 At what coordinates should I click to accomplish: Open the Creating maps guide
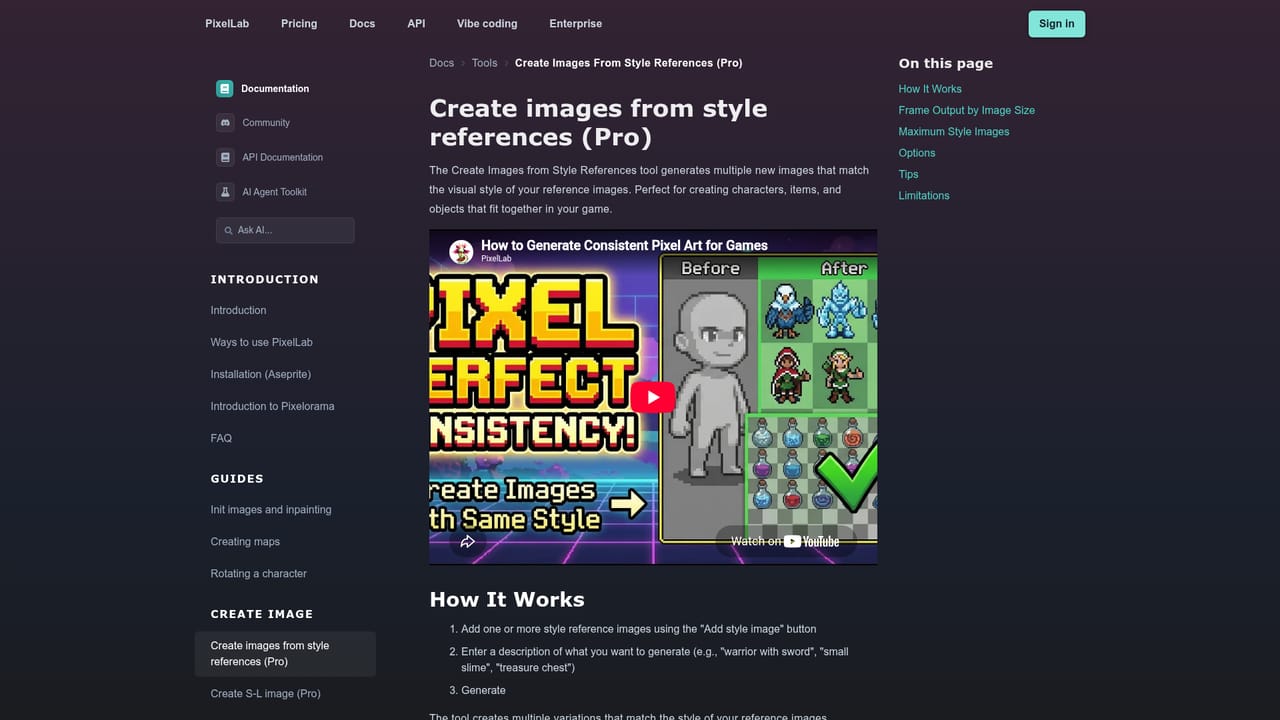(x=245, y=542)
